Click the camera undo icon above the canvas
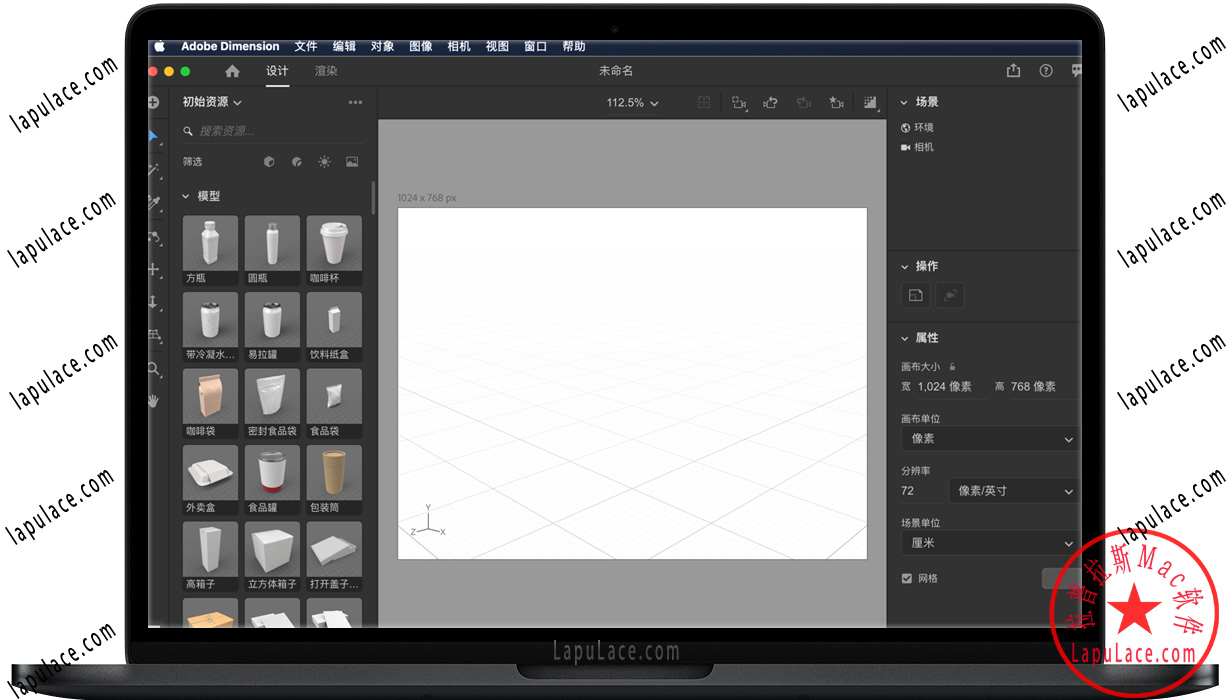This screenshot has height=700, width=1230. click(770, 103)
